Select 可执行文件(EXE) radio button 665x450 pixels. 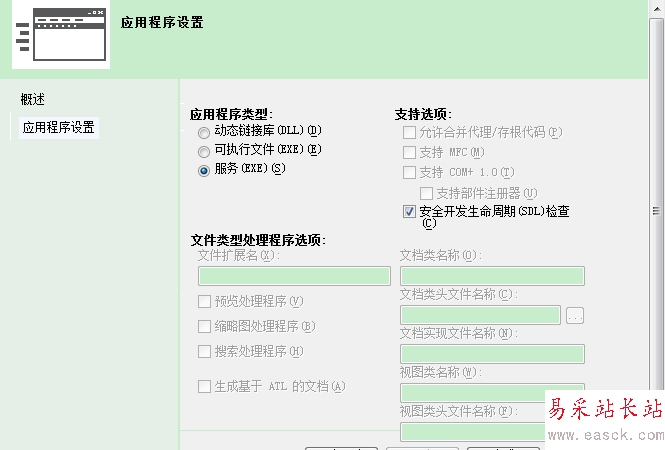[x=205, y=150]
